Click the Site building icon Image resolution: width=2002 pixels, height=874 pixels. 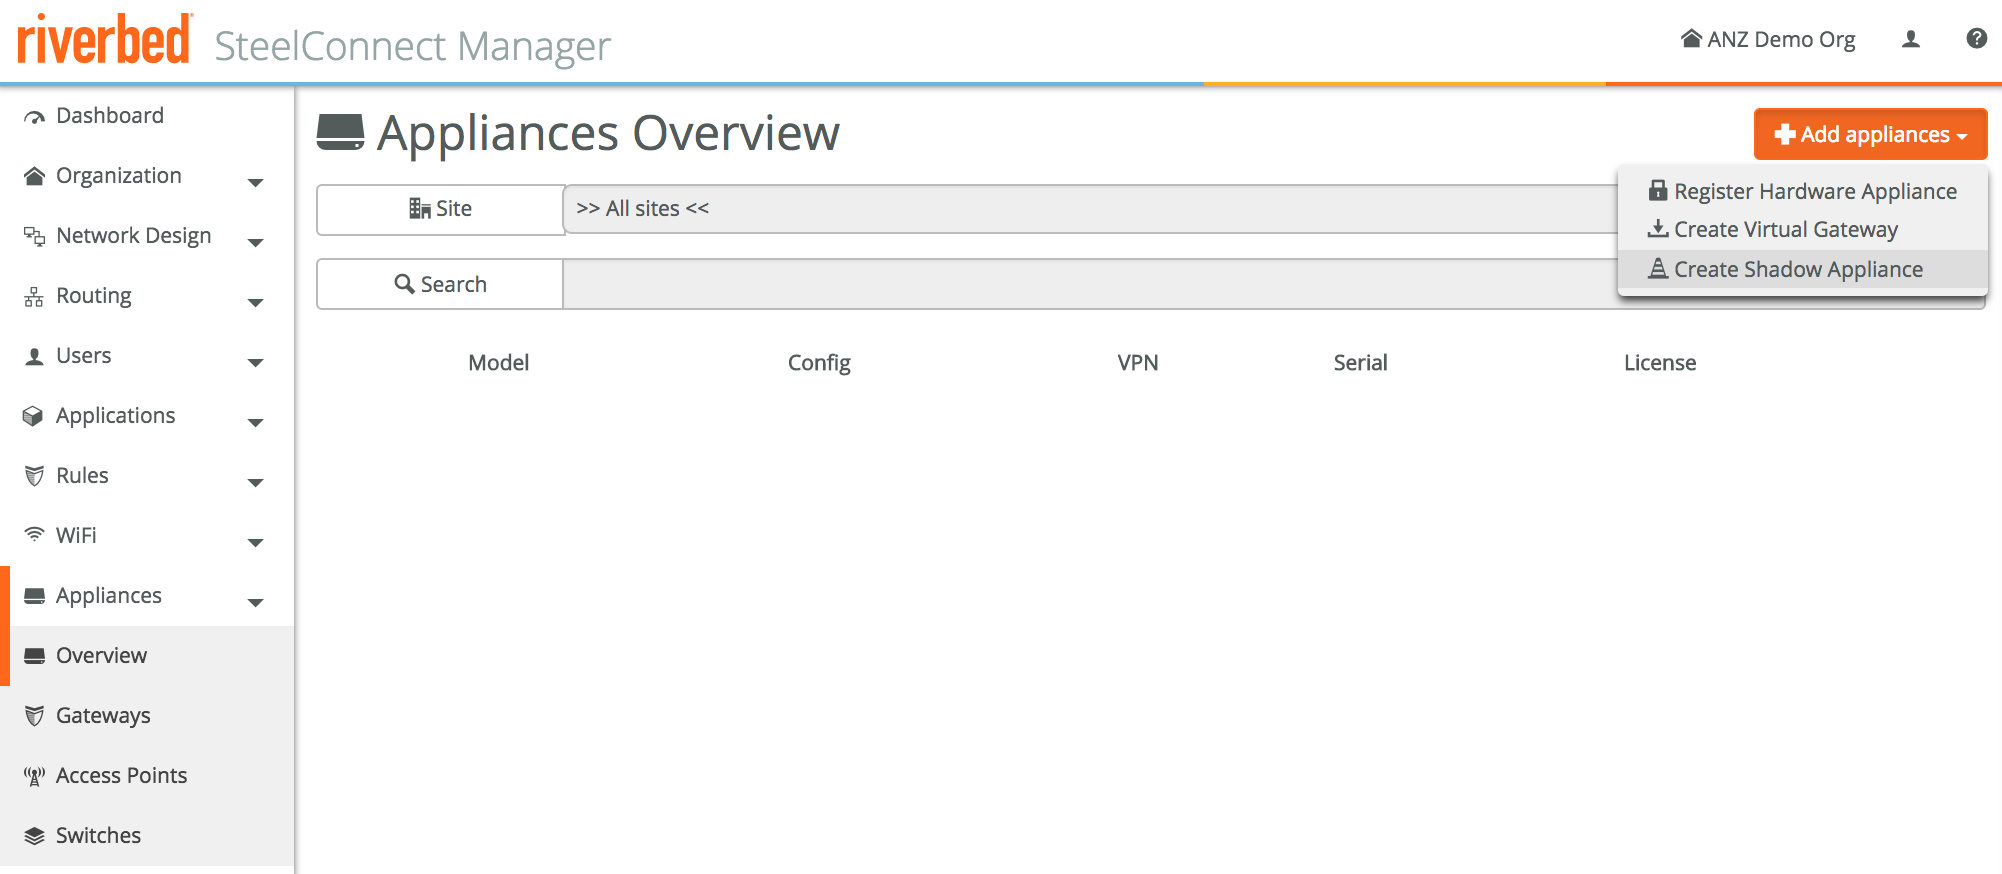[420, 208]
